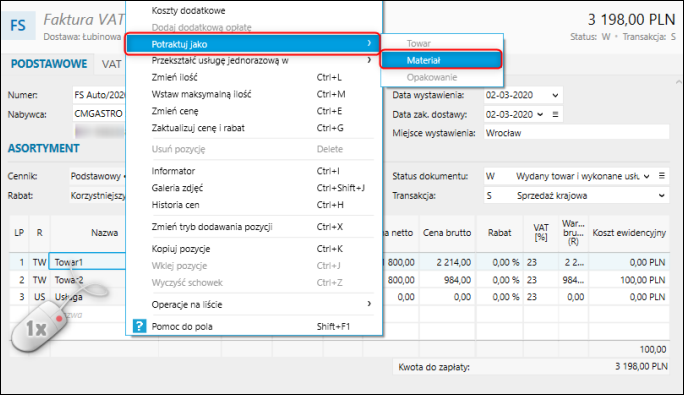Viewport: 684px width, 395px height.
Task: Switch to the PODSTAWOWE tab
Action: coord(49,64)
